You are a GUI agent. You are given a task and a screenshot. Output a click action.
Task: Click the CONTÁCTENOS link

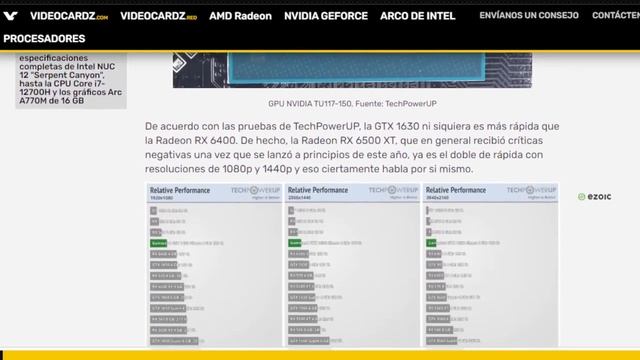tap(616, 16)
